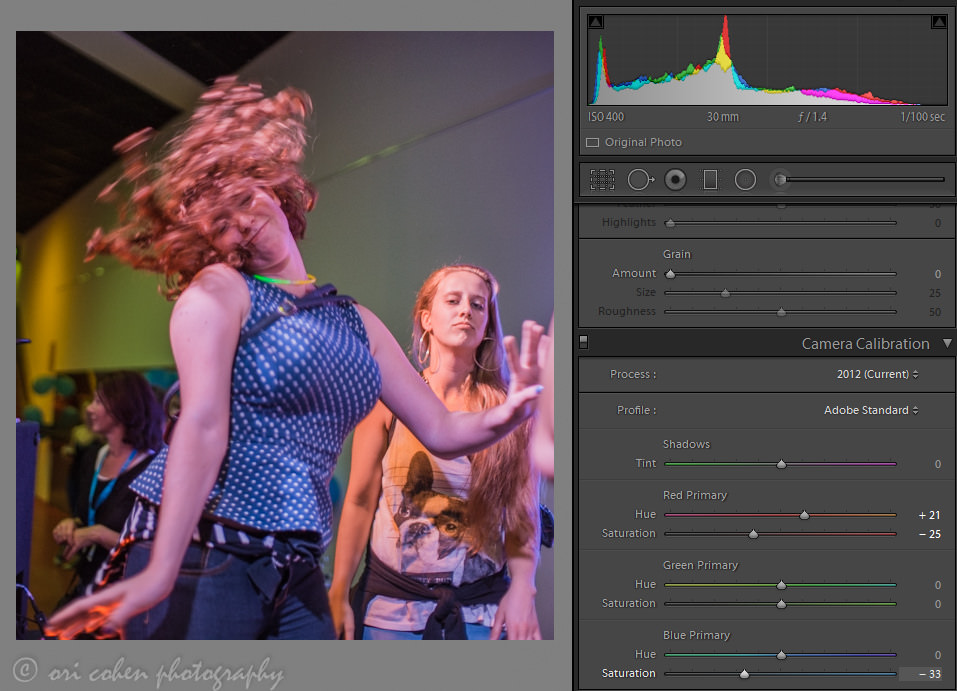Click the histogram graph
957x691 pixels.
click(x=767, y=60)
